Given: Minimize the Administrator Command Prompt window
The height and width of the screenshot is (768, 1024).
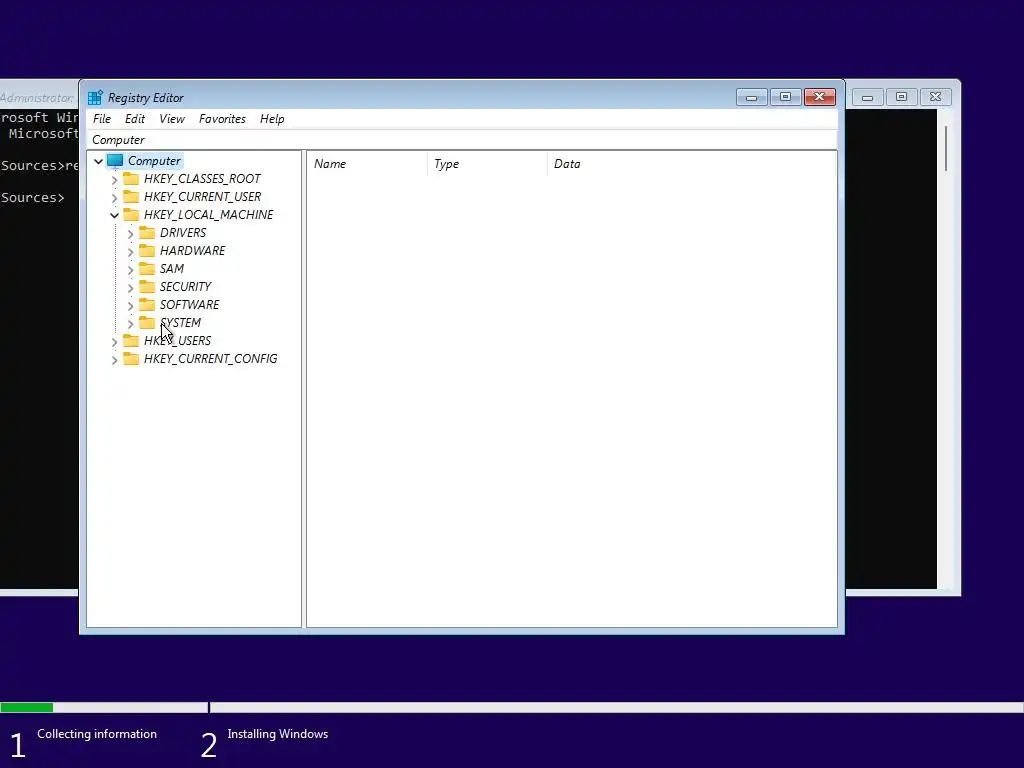Looking at the screenshot, I should tap(867, 97).
